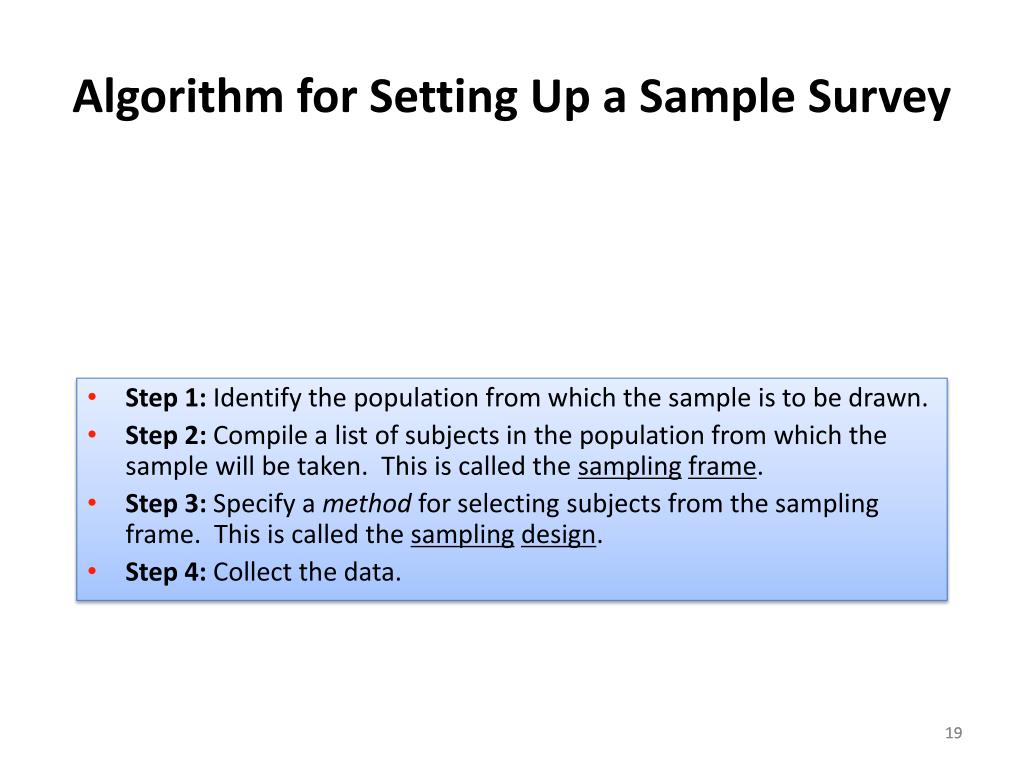
Task: Click the italic word 'method'
Action: 367,504
